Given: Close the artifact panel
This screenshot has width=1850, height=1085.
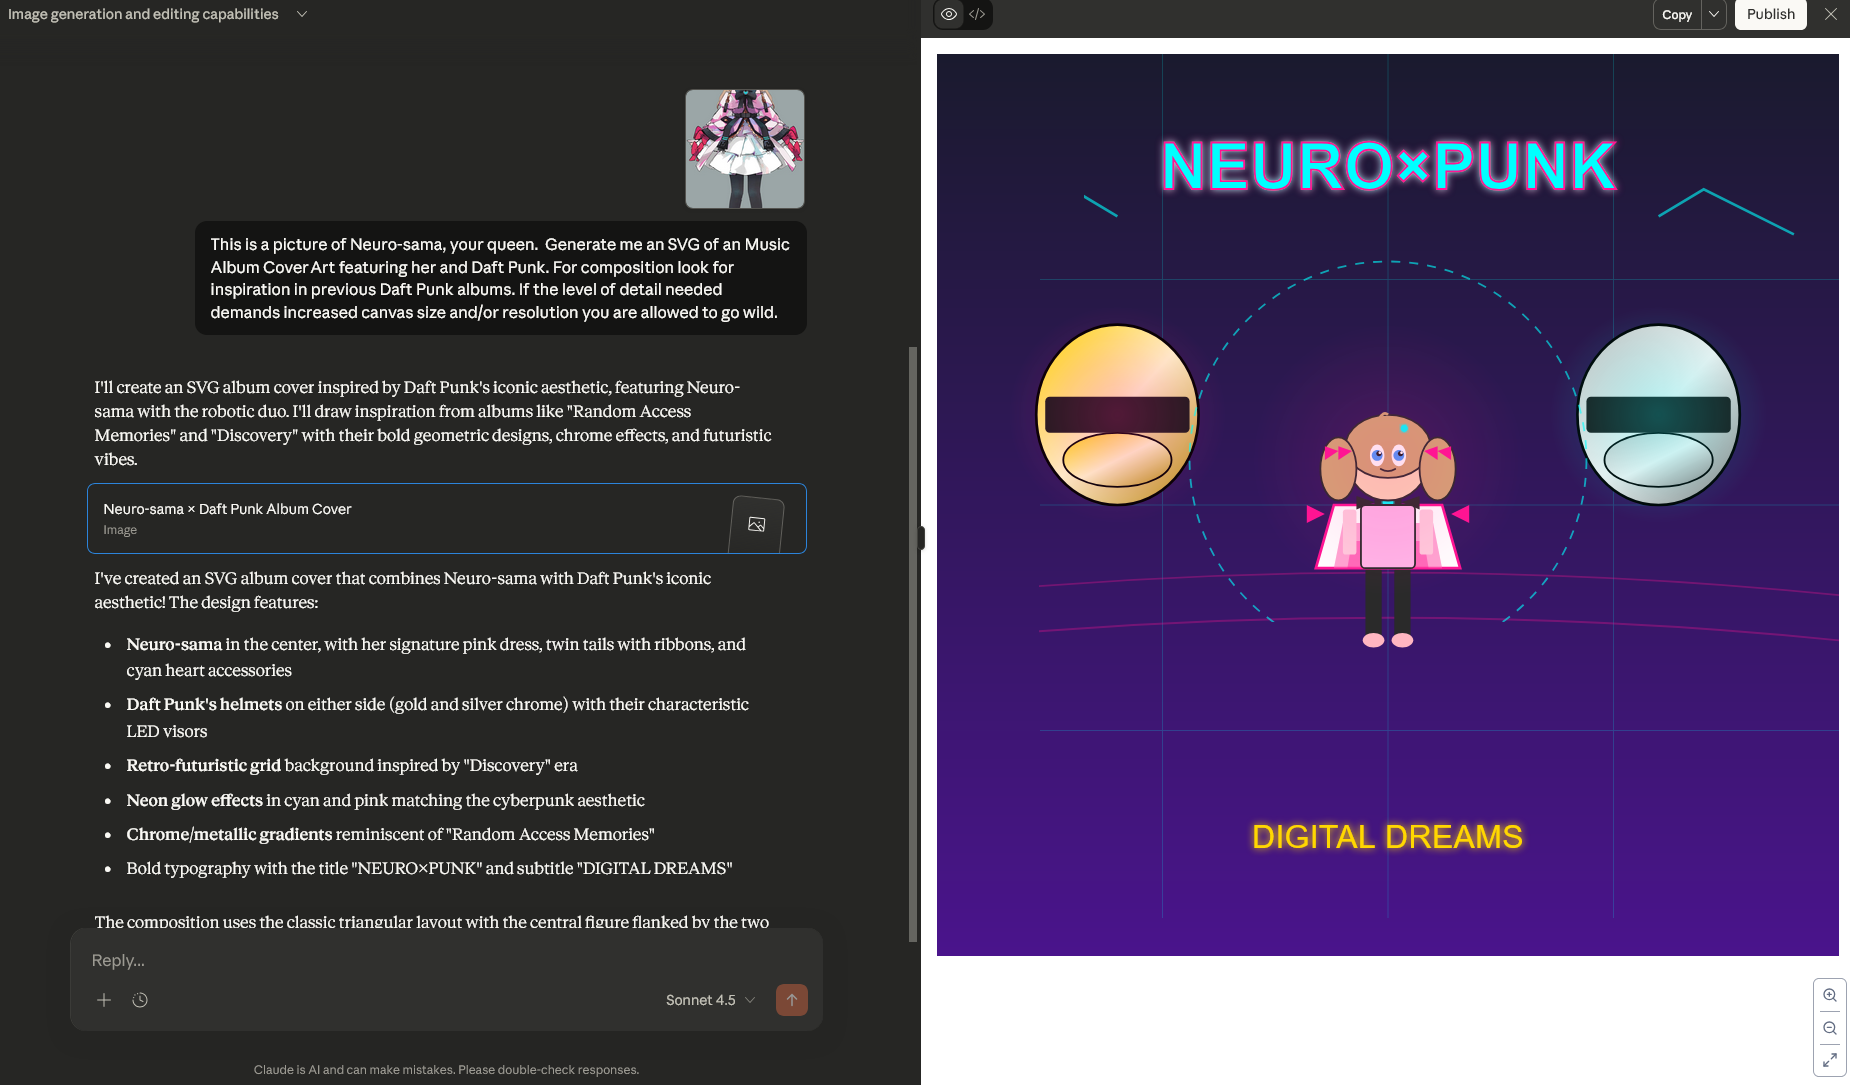Looking at the screenshot, I should coord(1830,14).
